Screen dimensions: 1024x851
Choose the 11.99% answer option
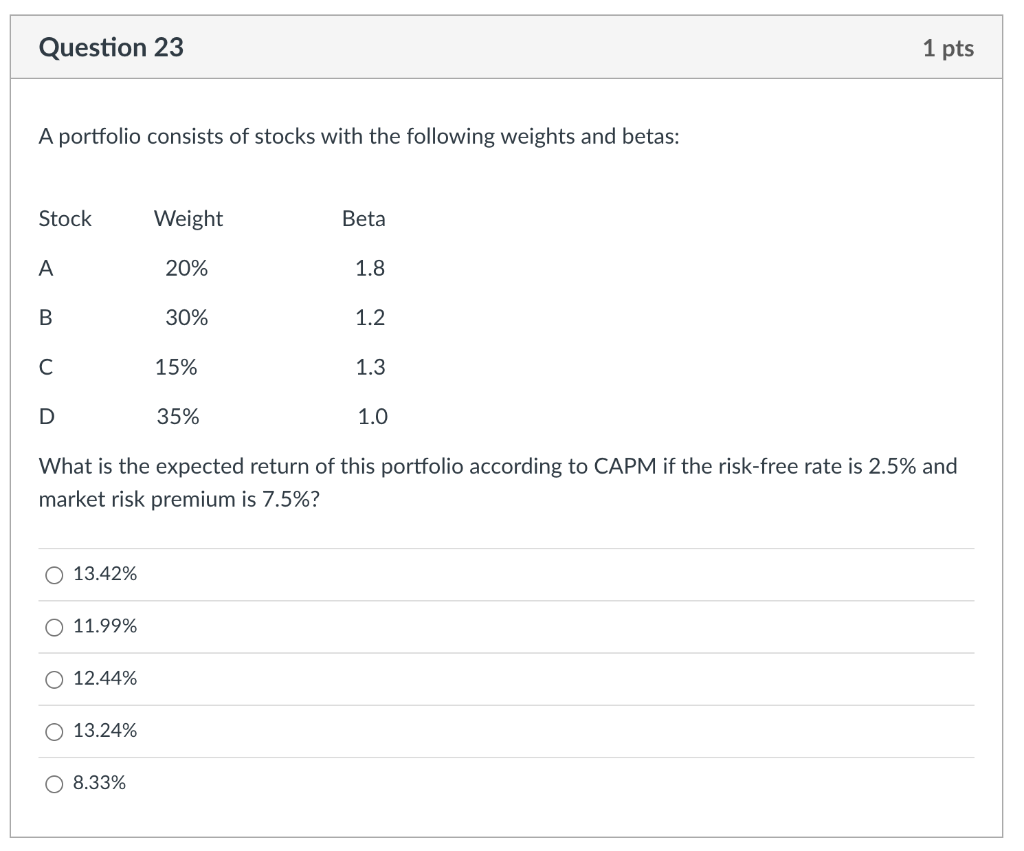tap(53, 627)
